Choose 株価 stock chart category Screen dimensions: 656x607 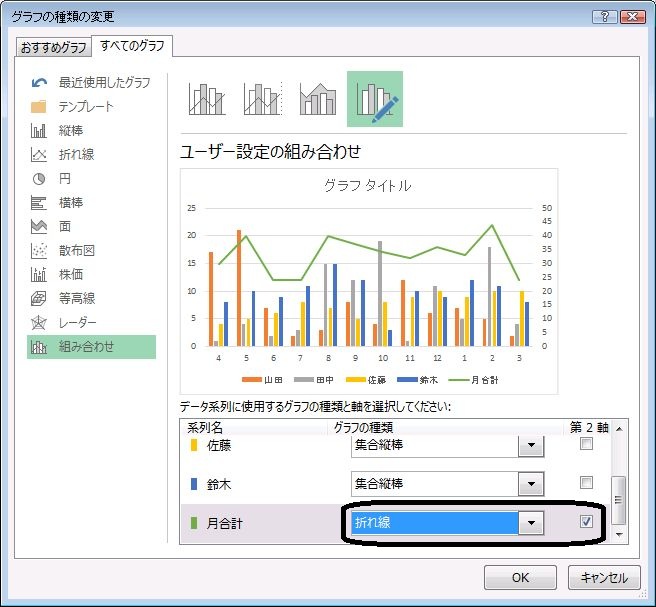(x=70, y=274)
